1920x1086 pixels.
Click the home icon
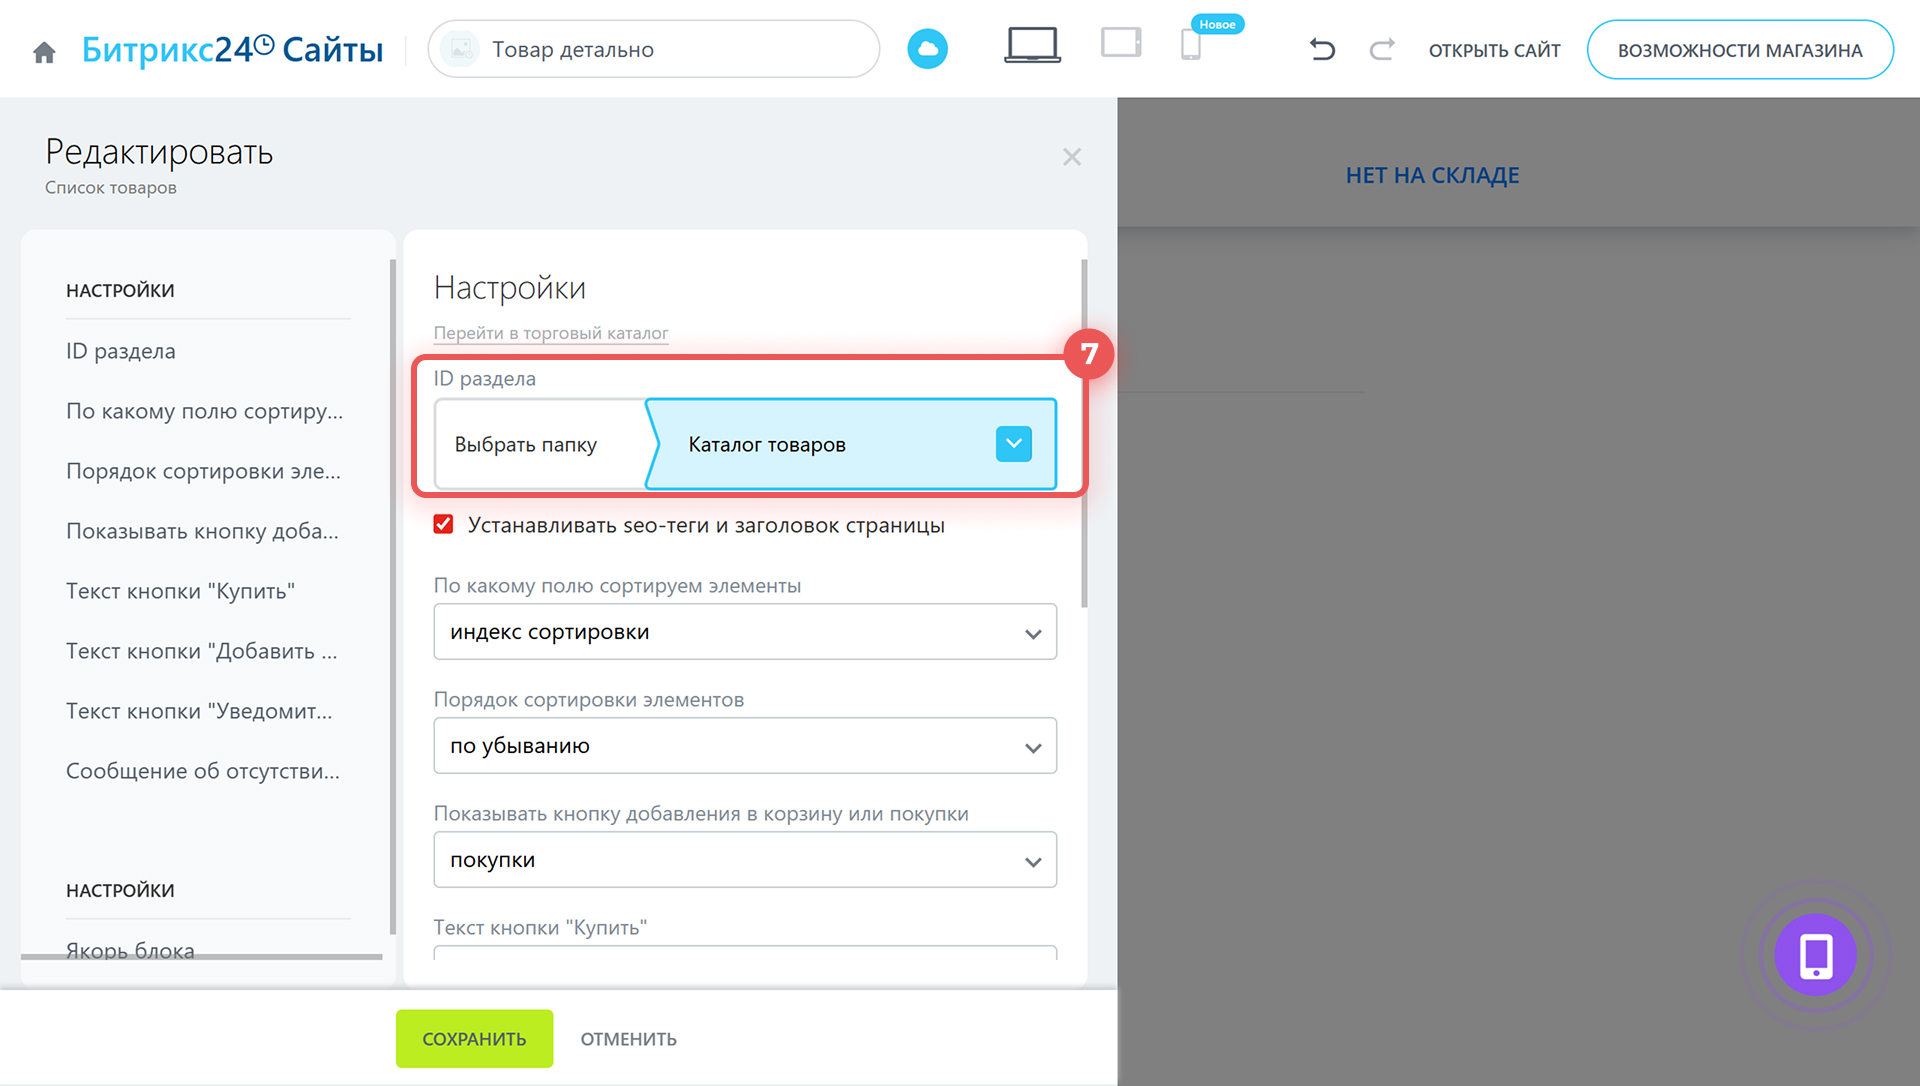click(x=44, y=51)
